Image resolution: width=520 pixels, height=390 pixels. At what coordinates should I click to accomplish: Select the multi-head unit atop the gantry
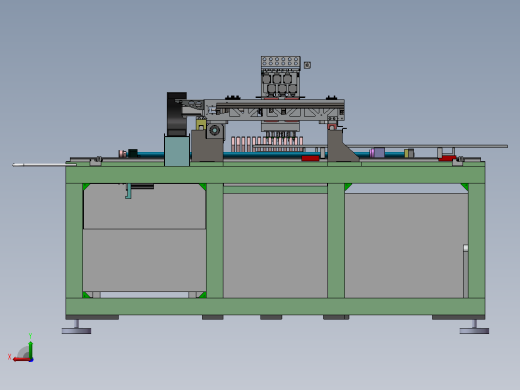[x=281, y=77]
